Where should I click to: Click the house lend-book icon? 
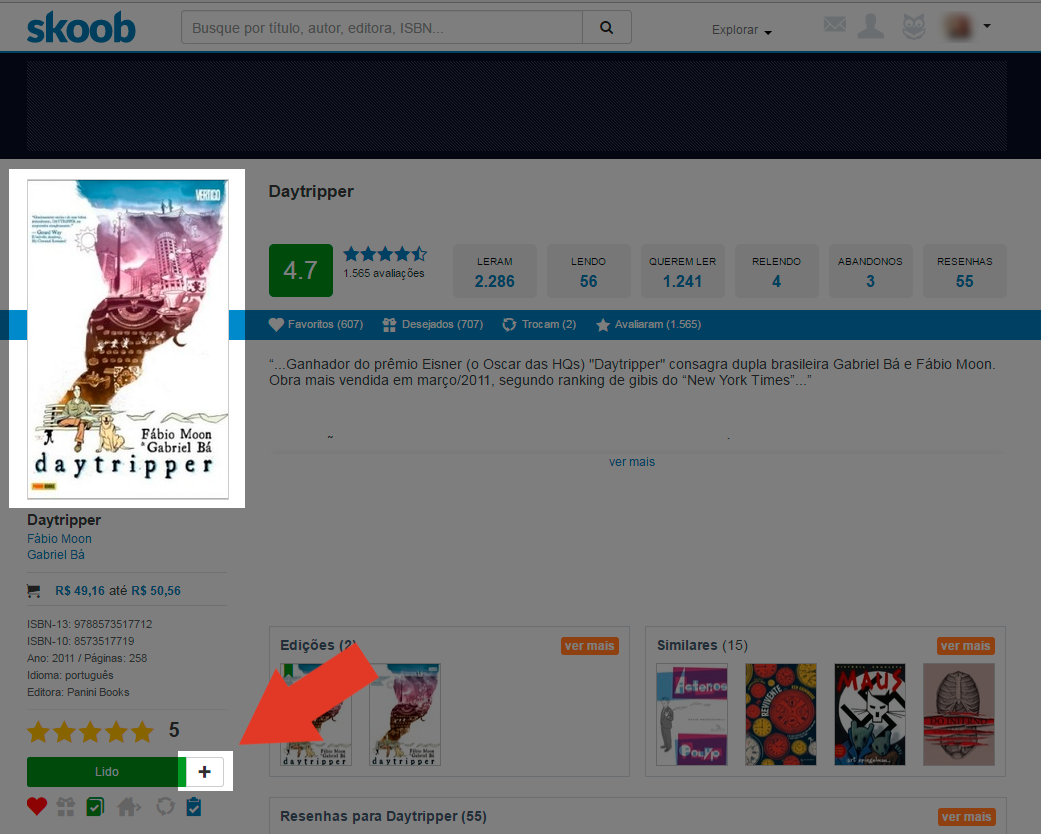tap(129, 806)
